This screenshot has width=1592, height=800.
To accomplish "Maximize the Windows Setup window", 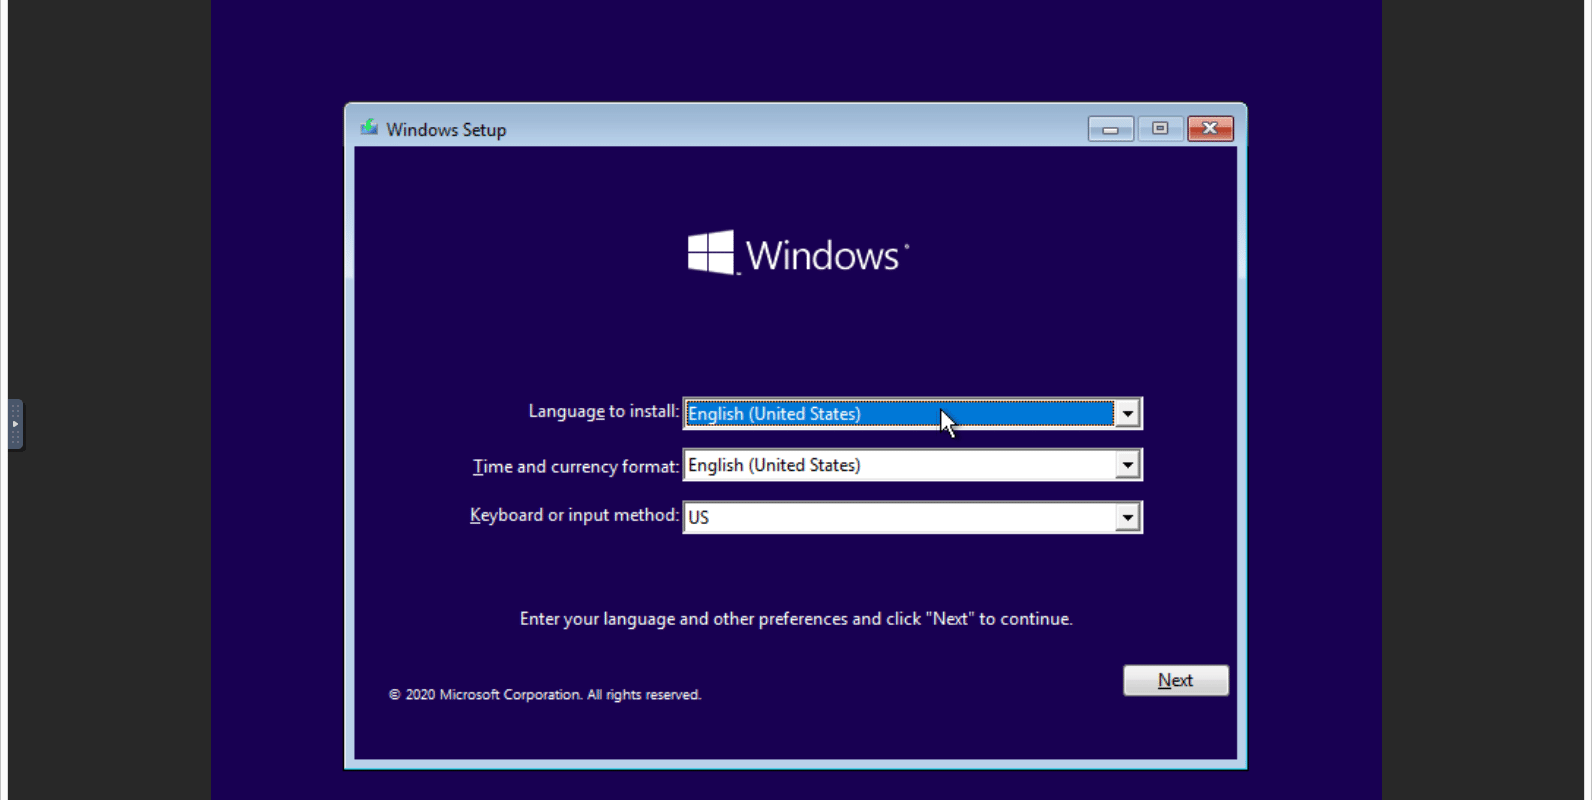I will tap(1160, 129).
